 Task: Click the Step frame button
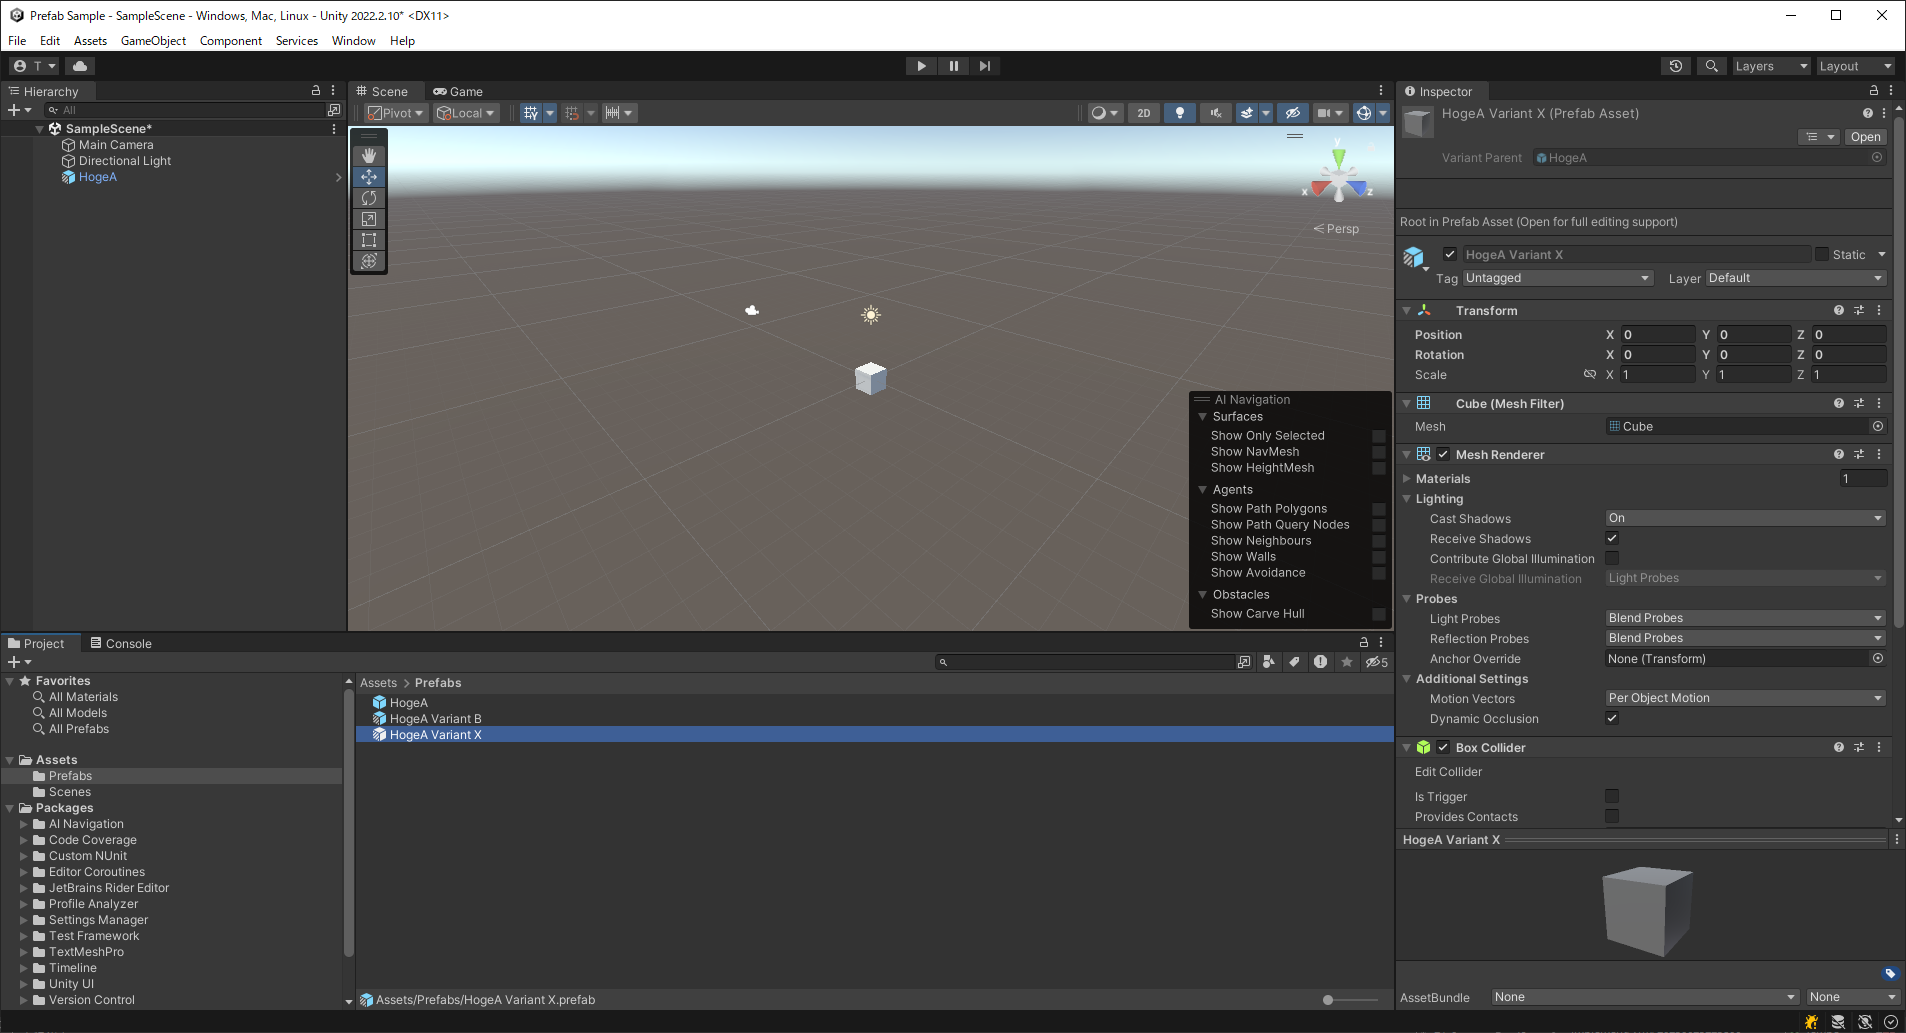[x=985, y=66]
